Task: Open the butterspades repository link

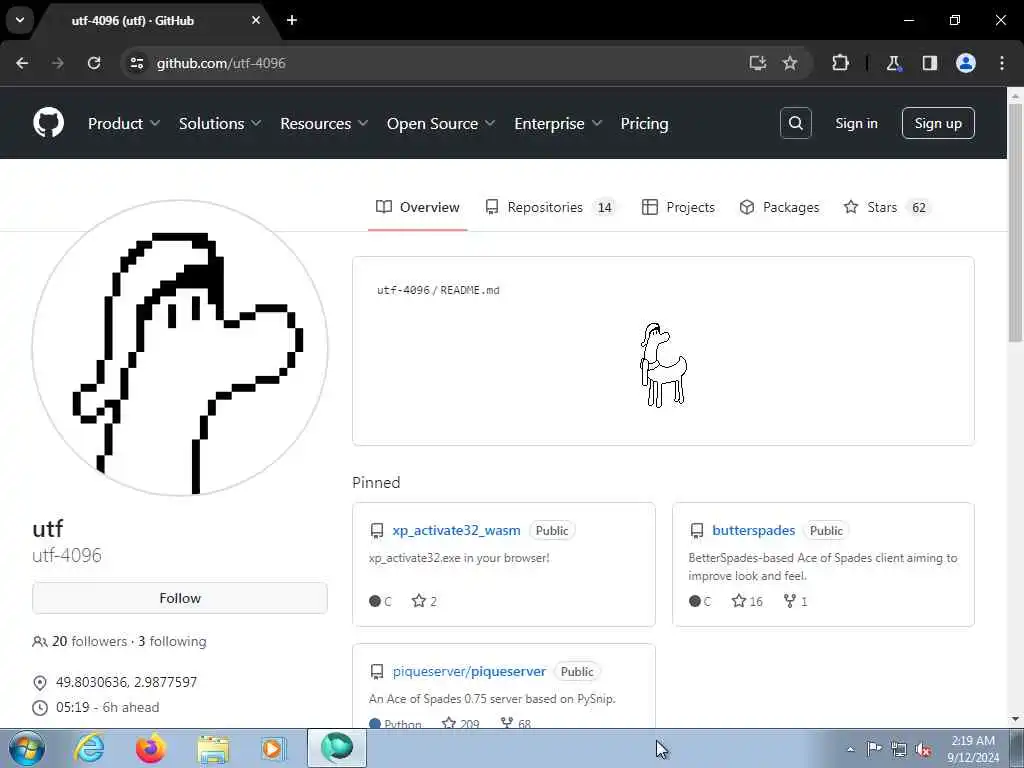Action: tap(754, 530)
